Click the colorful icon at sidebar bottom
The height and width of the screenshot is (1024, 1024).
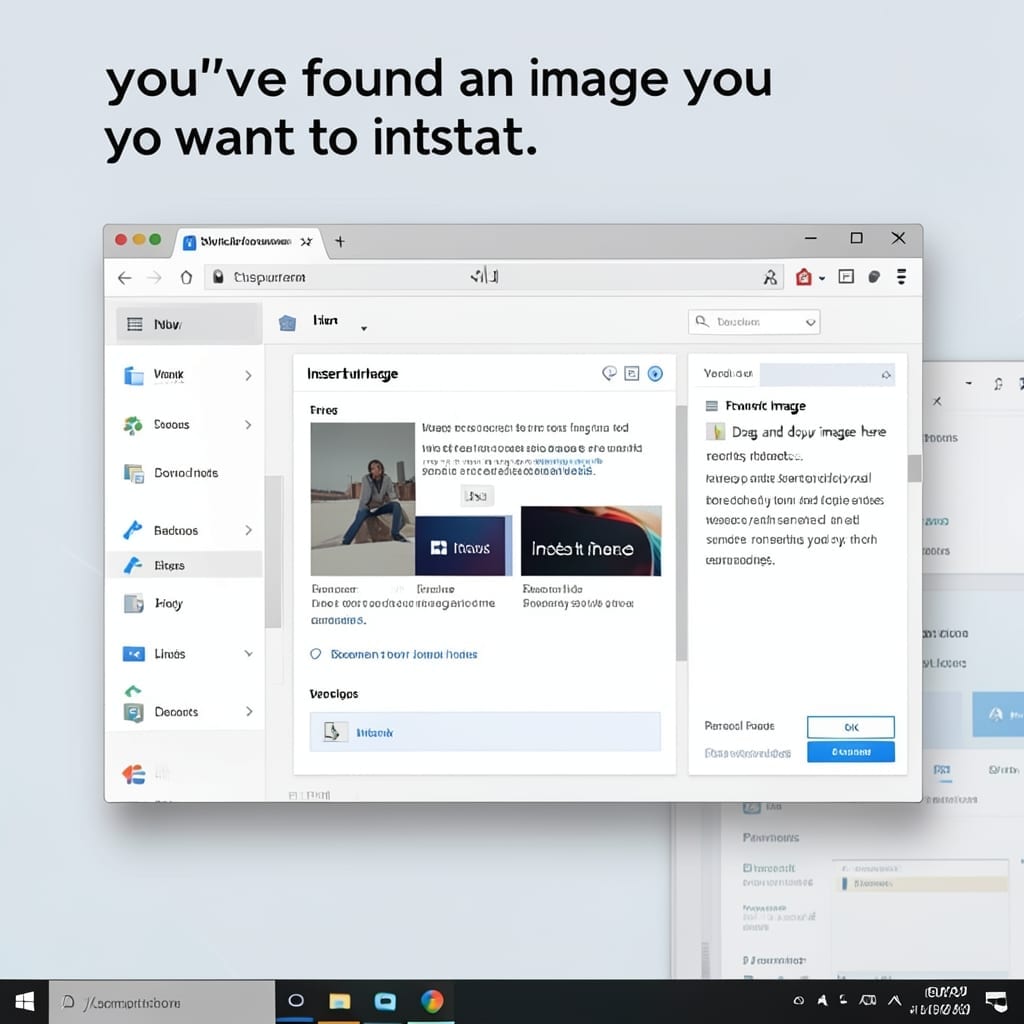(134, 775)
